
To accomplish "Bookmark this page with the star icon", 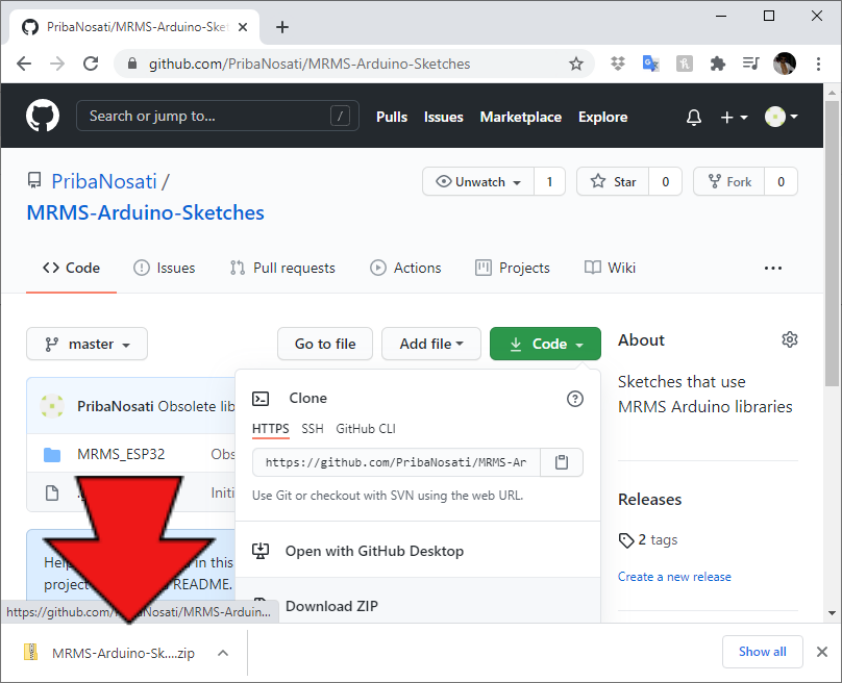I will coord(576,63).
